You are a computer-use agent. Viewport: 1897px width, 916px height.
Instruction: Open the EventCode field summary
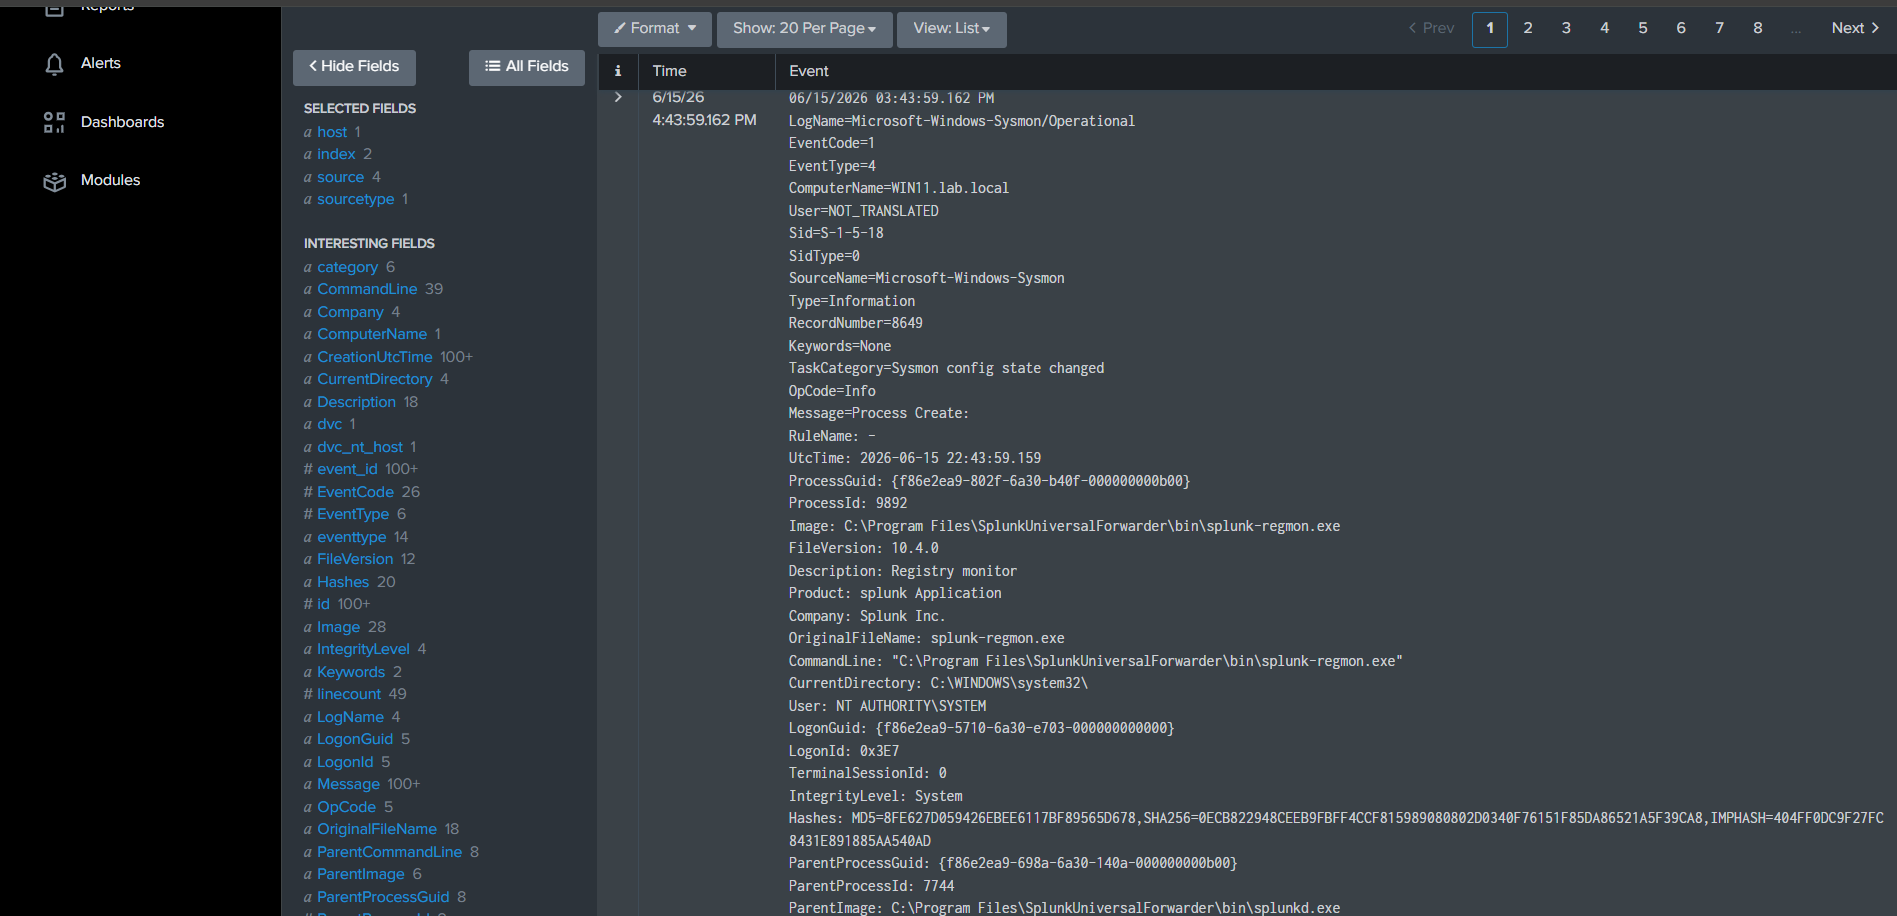tap(355, 492)
